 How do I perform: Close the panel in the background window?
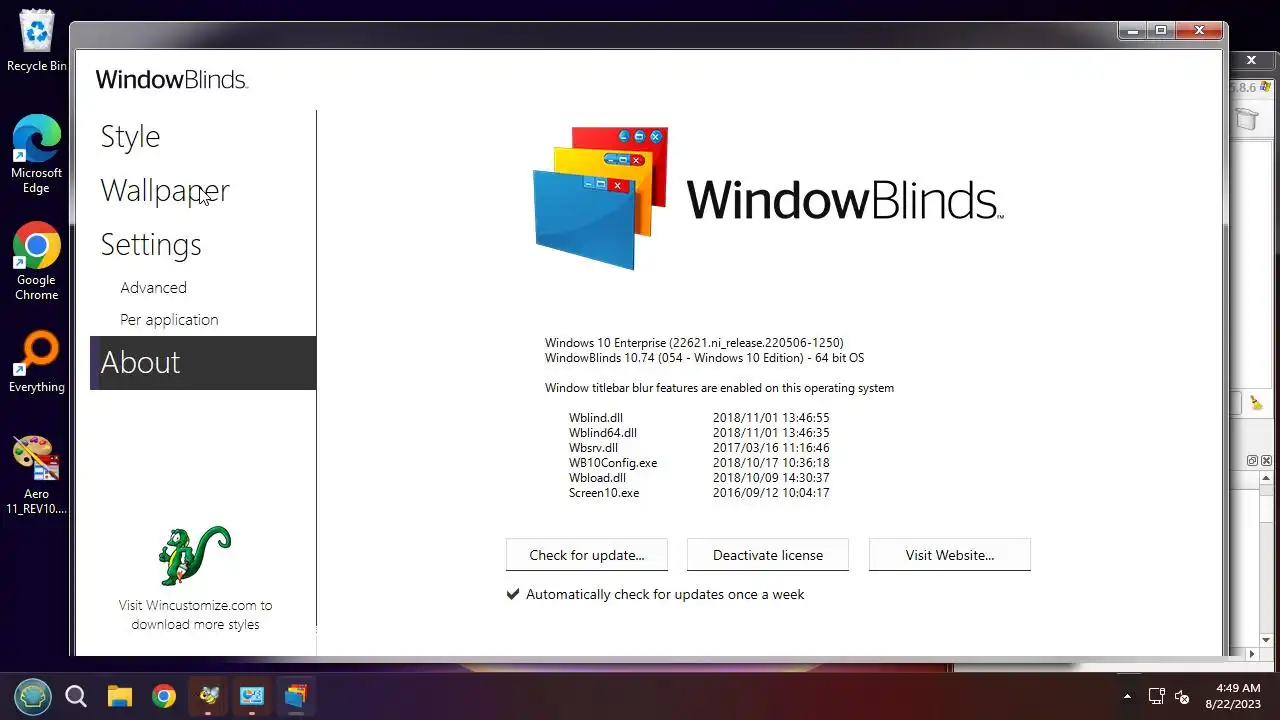[1266, 460]
